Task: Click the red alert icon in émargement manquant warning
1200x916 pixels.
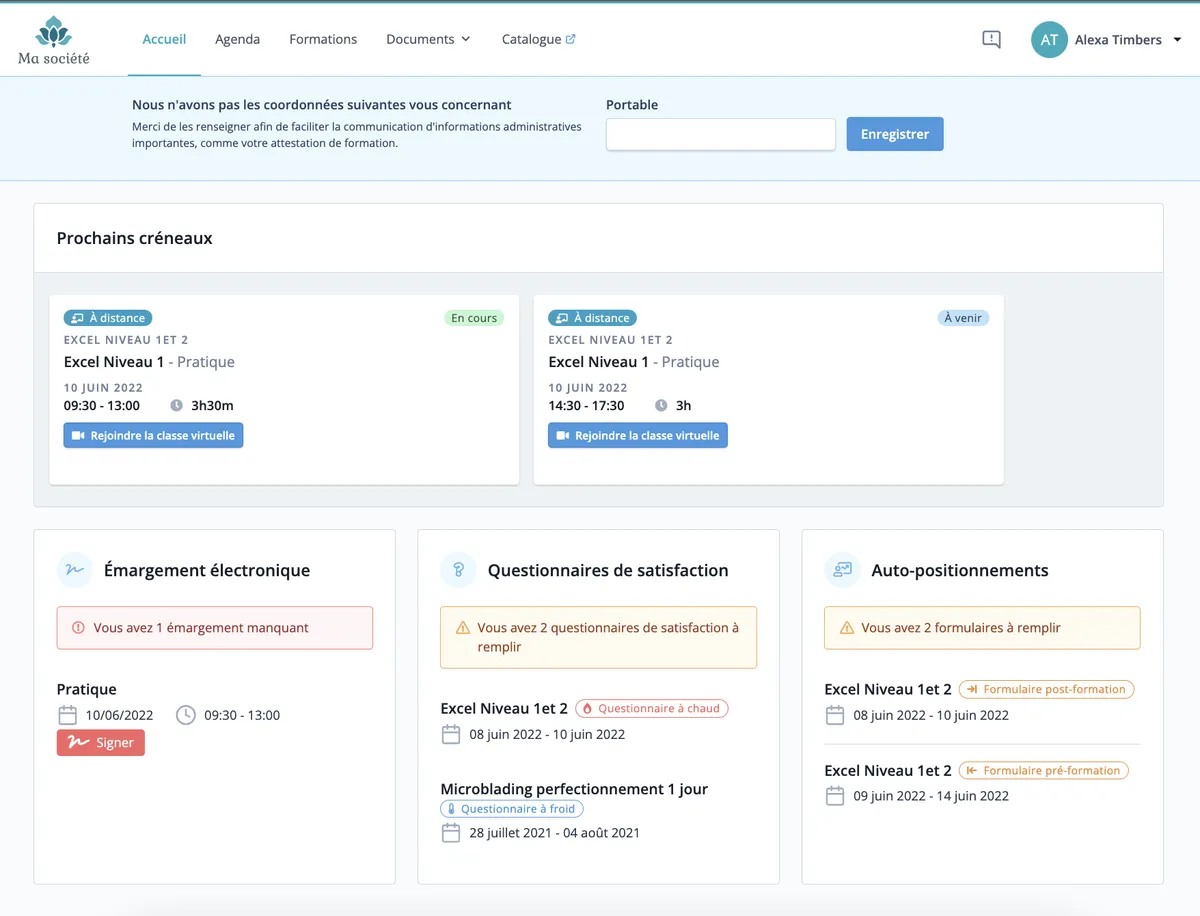Action: [79, 628]
